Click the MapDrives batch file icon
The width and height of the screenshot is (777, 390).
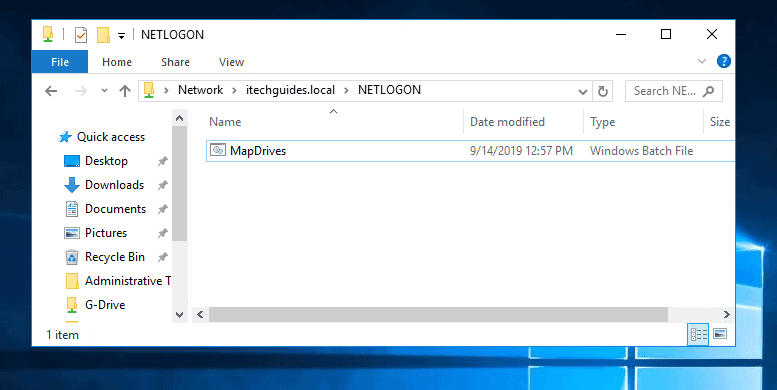218,150
